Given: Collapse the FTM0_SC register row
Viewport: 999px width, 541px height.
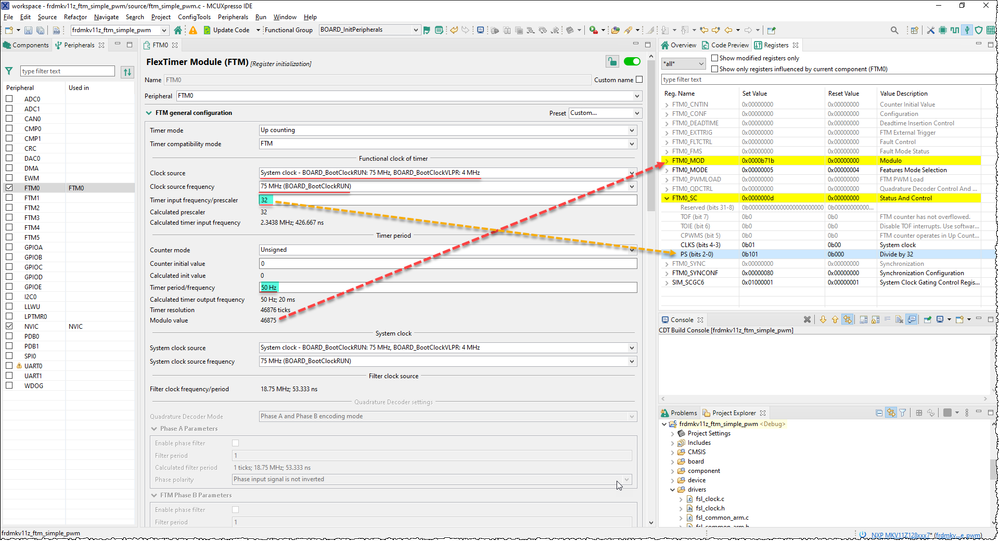Looking at the screenshot, I should pyautogui.click(x=667, y=198).
